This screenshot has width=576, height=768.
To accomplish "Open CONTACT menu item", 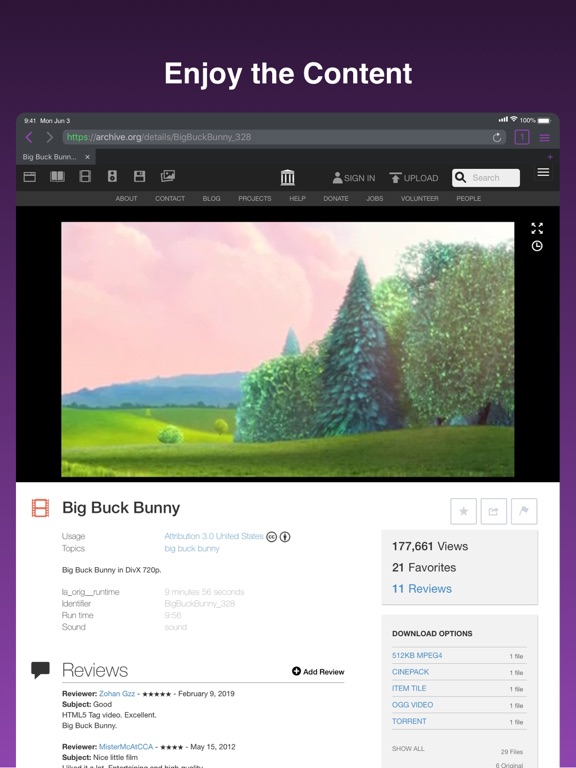I will pos(170,198).
